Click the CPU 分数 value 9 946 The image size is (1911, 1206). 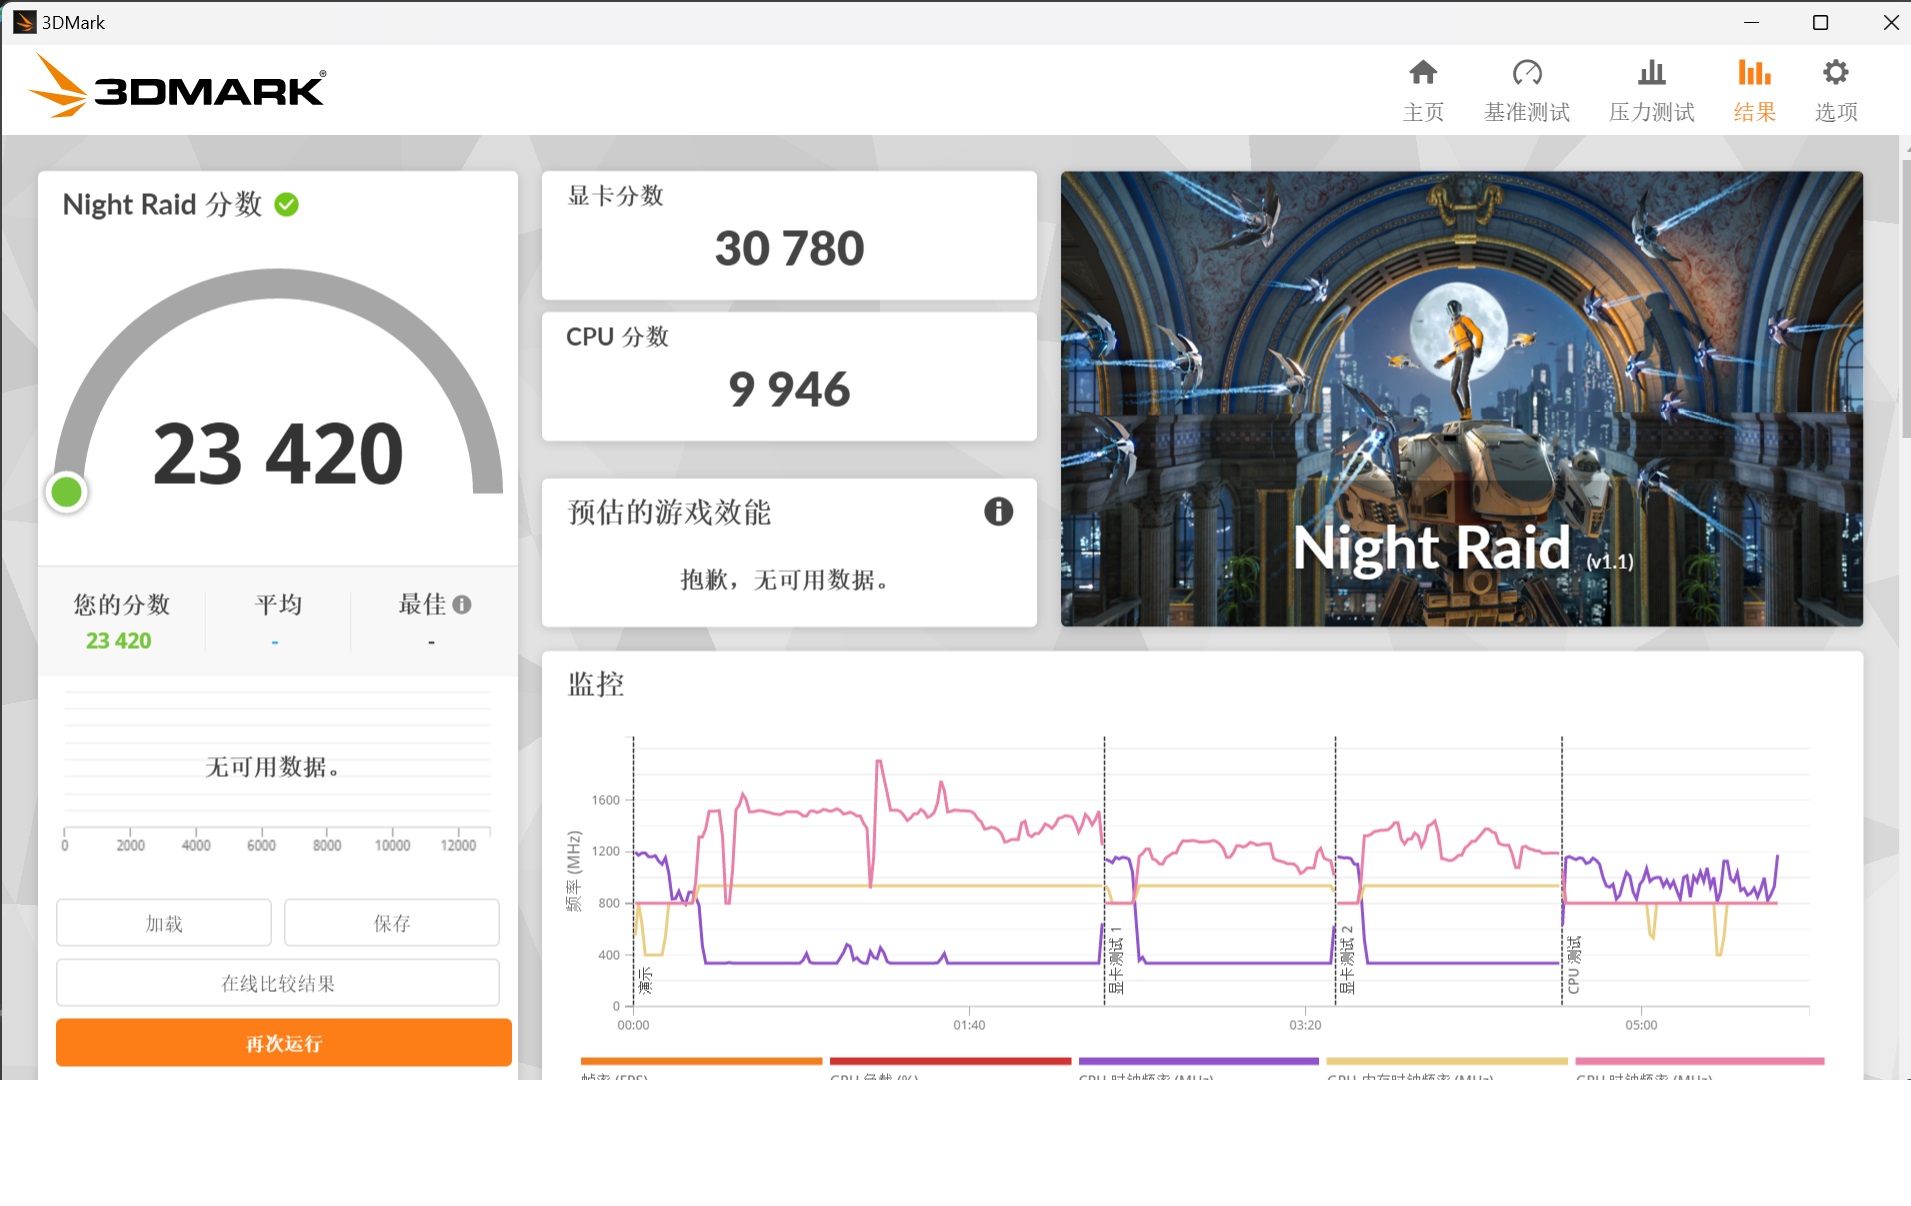(x=789, y=389)
